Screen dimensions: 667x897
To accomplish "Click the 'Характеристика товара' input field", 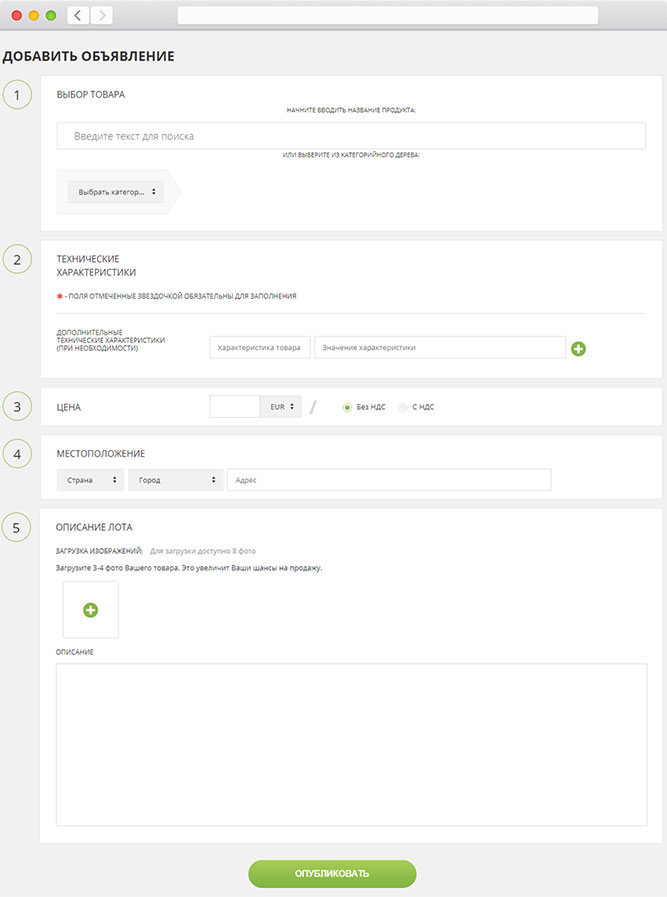I will point(260,348).
